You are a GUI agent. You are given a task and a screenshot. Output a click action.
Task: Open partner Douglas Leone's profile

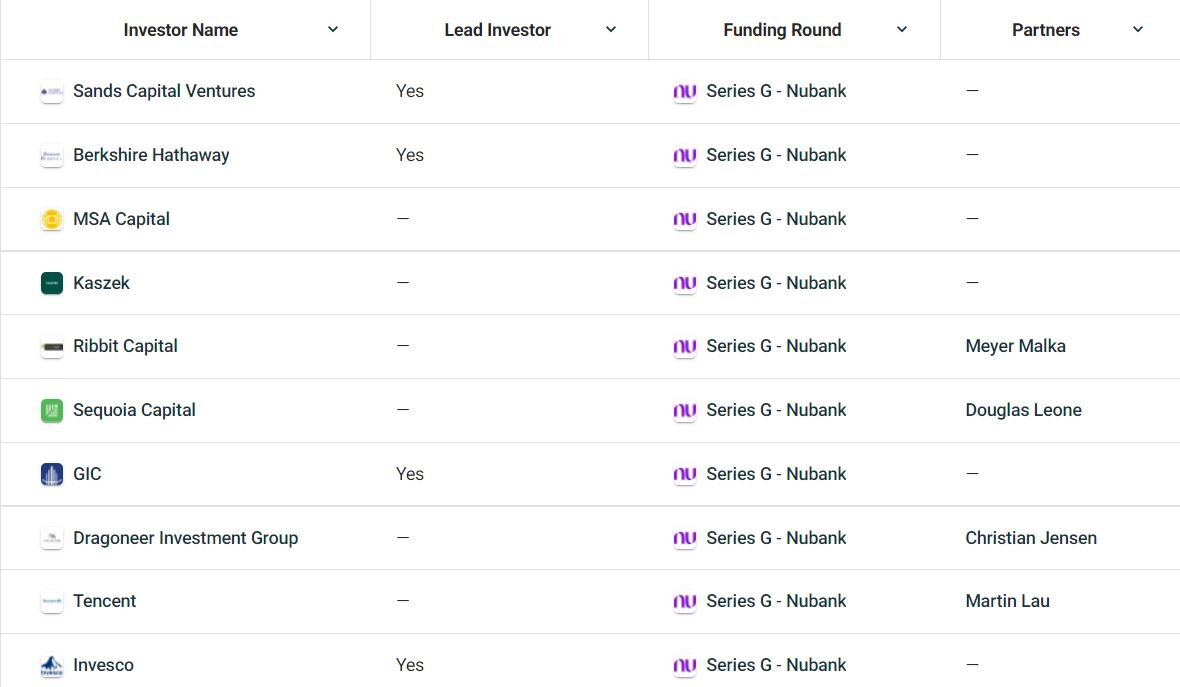tap(1023, 410)
